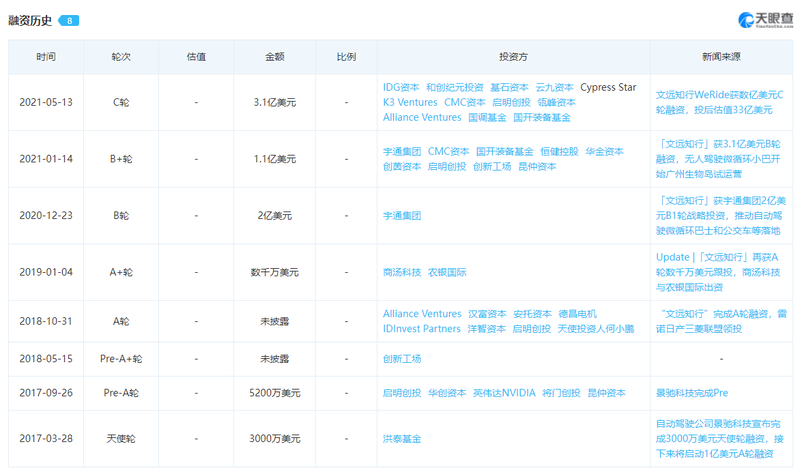800x470 pixels.
Task: Open 领峰资本 investor link
Action: pyautogui.click(x=557, y=102)
